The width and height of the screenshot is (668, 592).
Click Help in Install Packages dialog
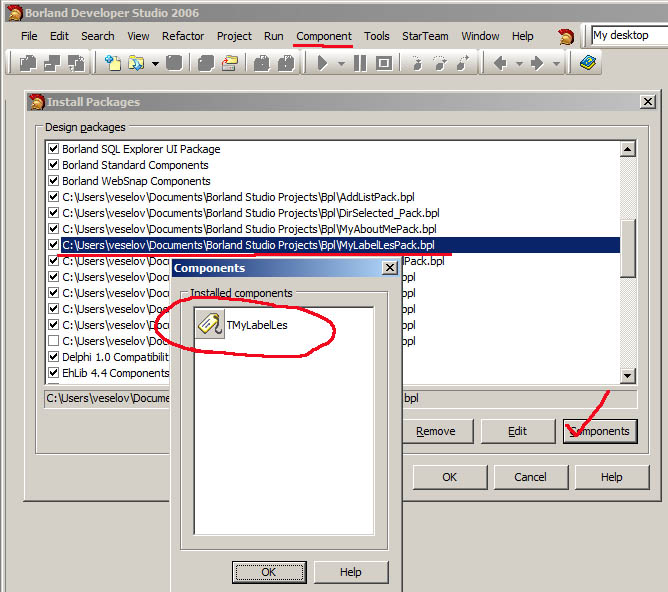tap(612, 477)
